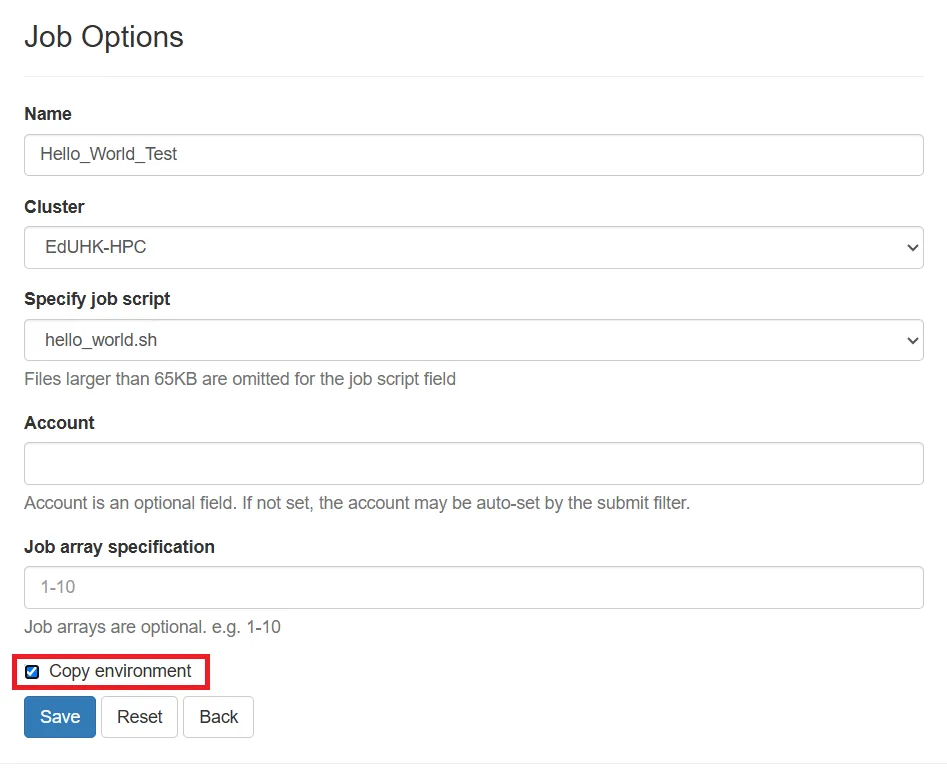Go back with the Back button
This screenshot has height=781, width=947.
point(218,717)
